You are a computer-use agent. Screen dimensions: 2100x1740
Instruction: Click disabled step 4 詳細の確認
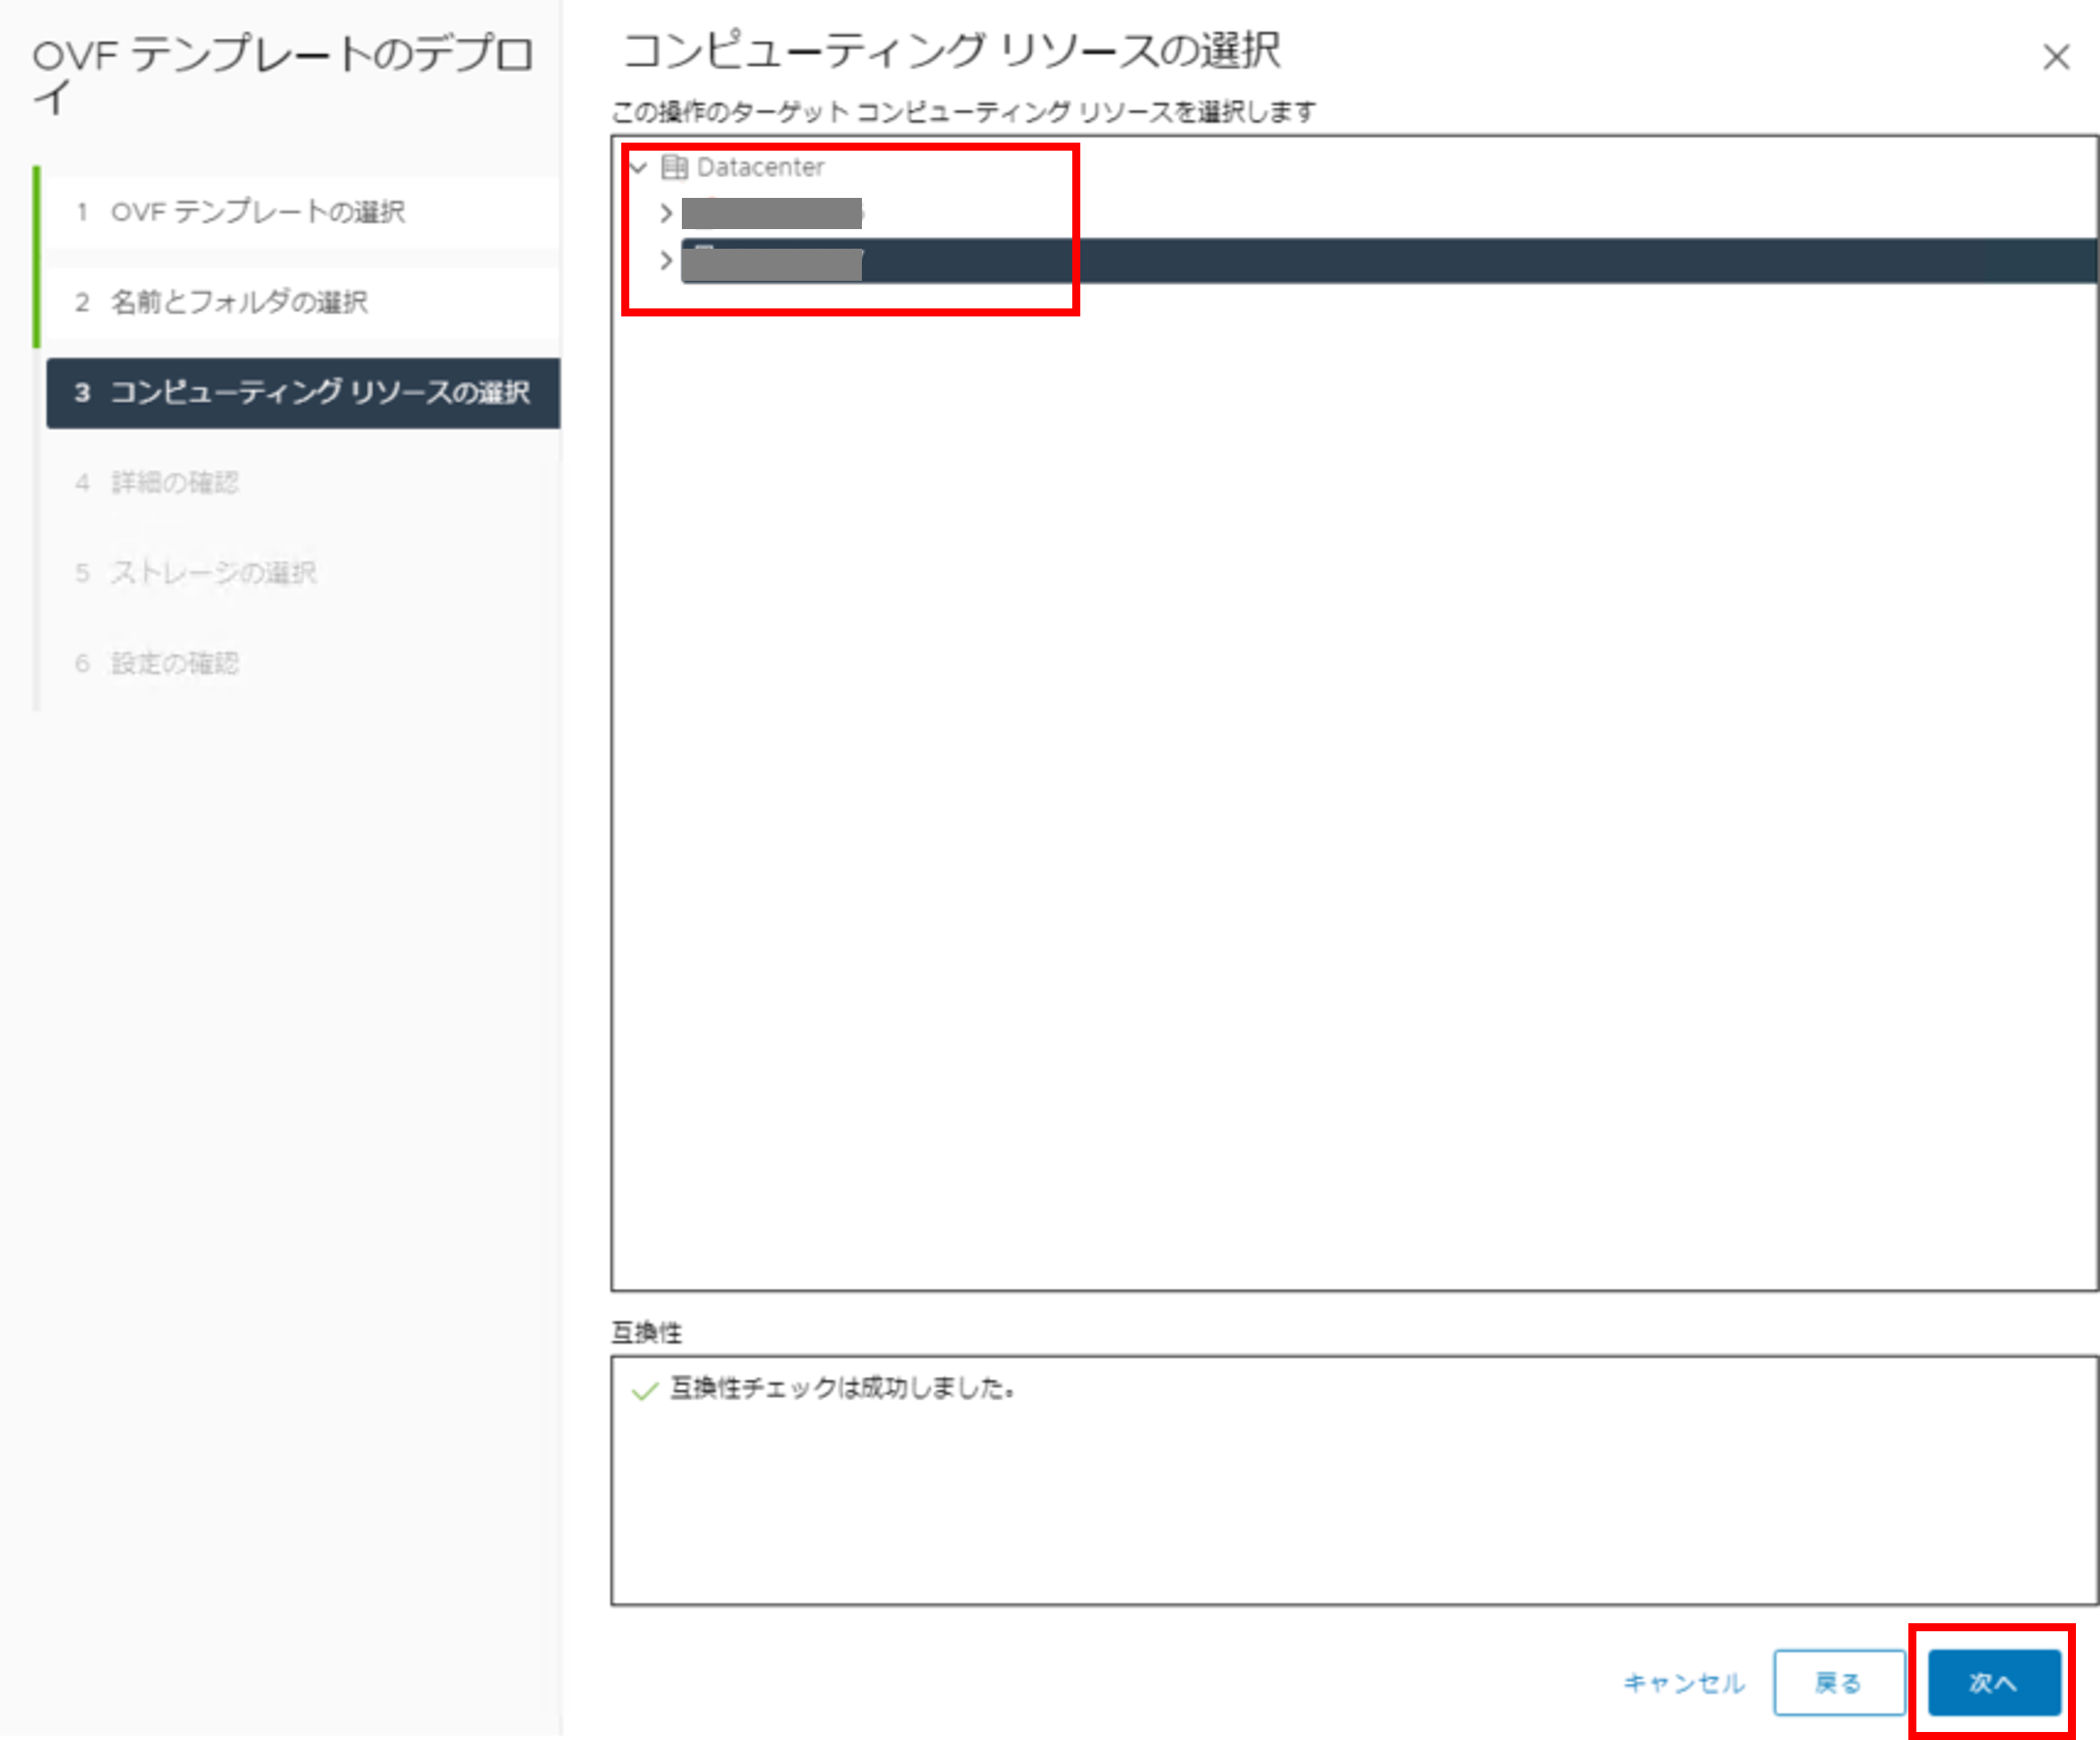tap(174, 483)
